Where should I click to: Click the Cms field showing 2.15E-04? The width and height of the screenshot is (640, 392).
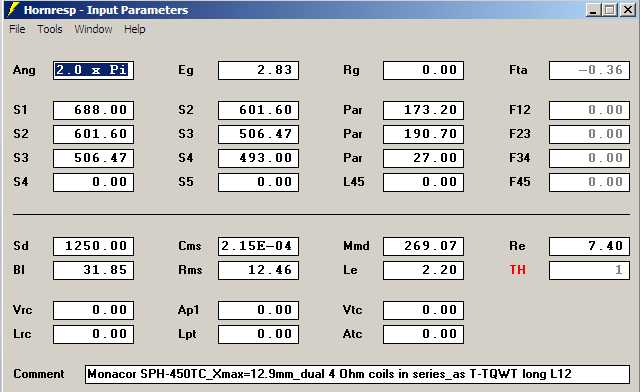click(x=258, y=246)
